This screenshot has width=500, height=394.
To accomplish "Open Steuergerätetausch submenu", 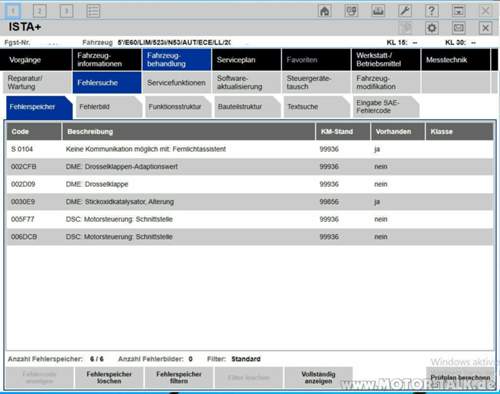I will pos(316,82).
